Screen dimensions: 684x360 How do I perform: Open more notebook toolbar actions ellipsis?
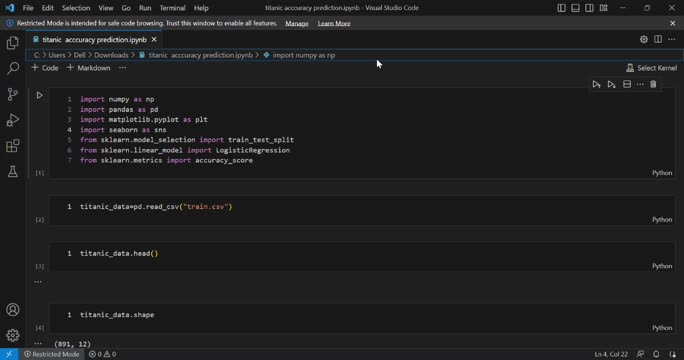[123, 68]
